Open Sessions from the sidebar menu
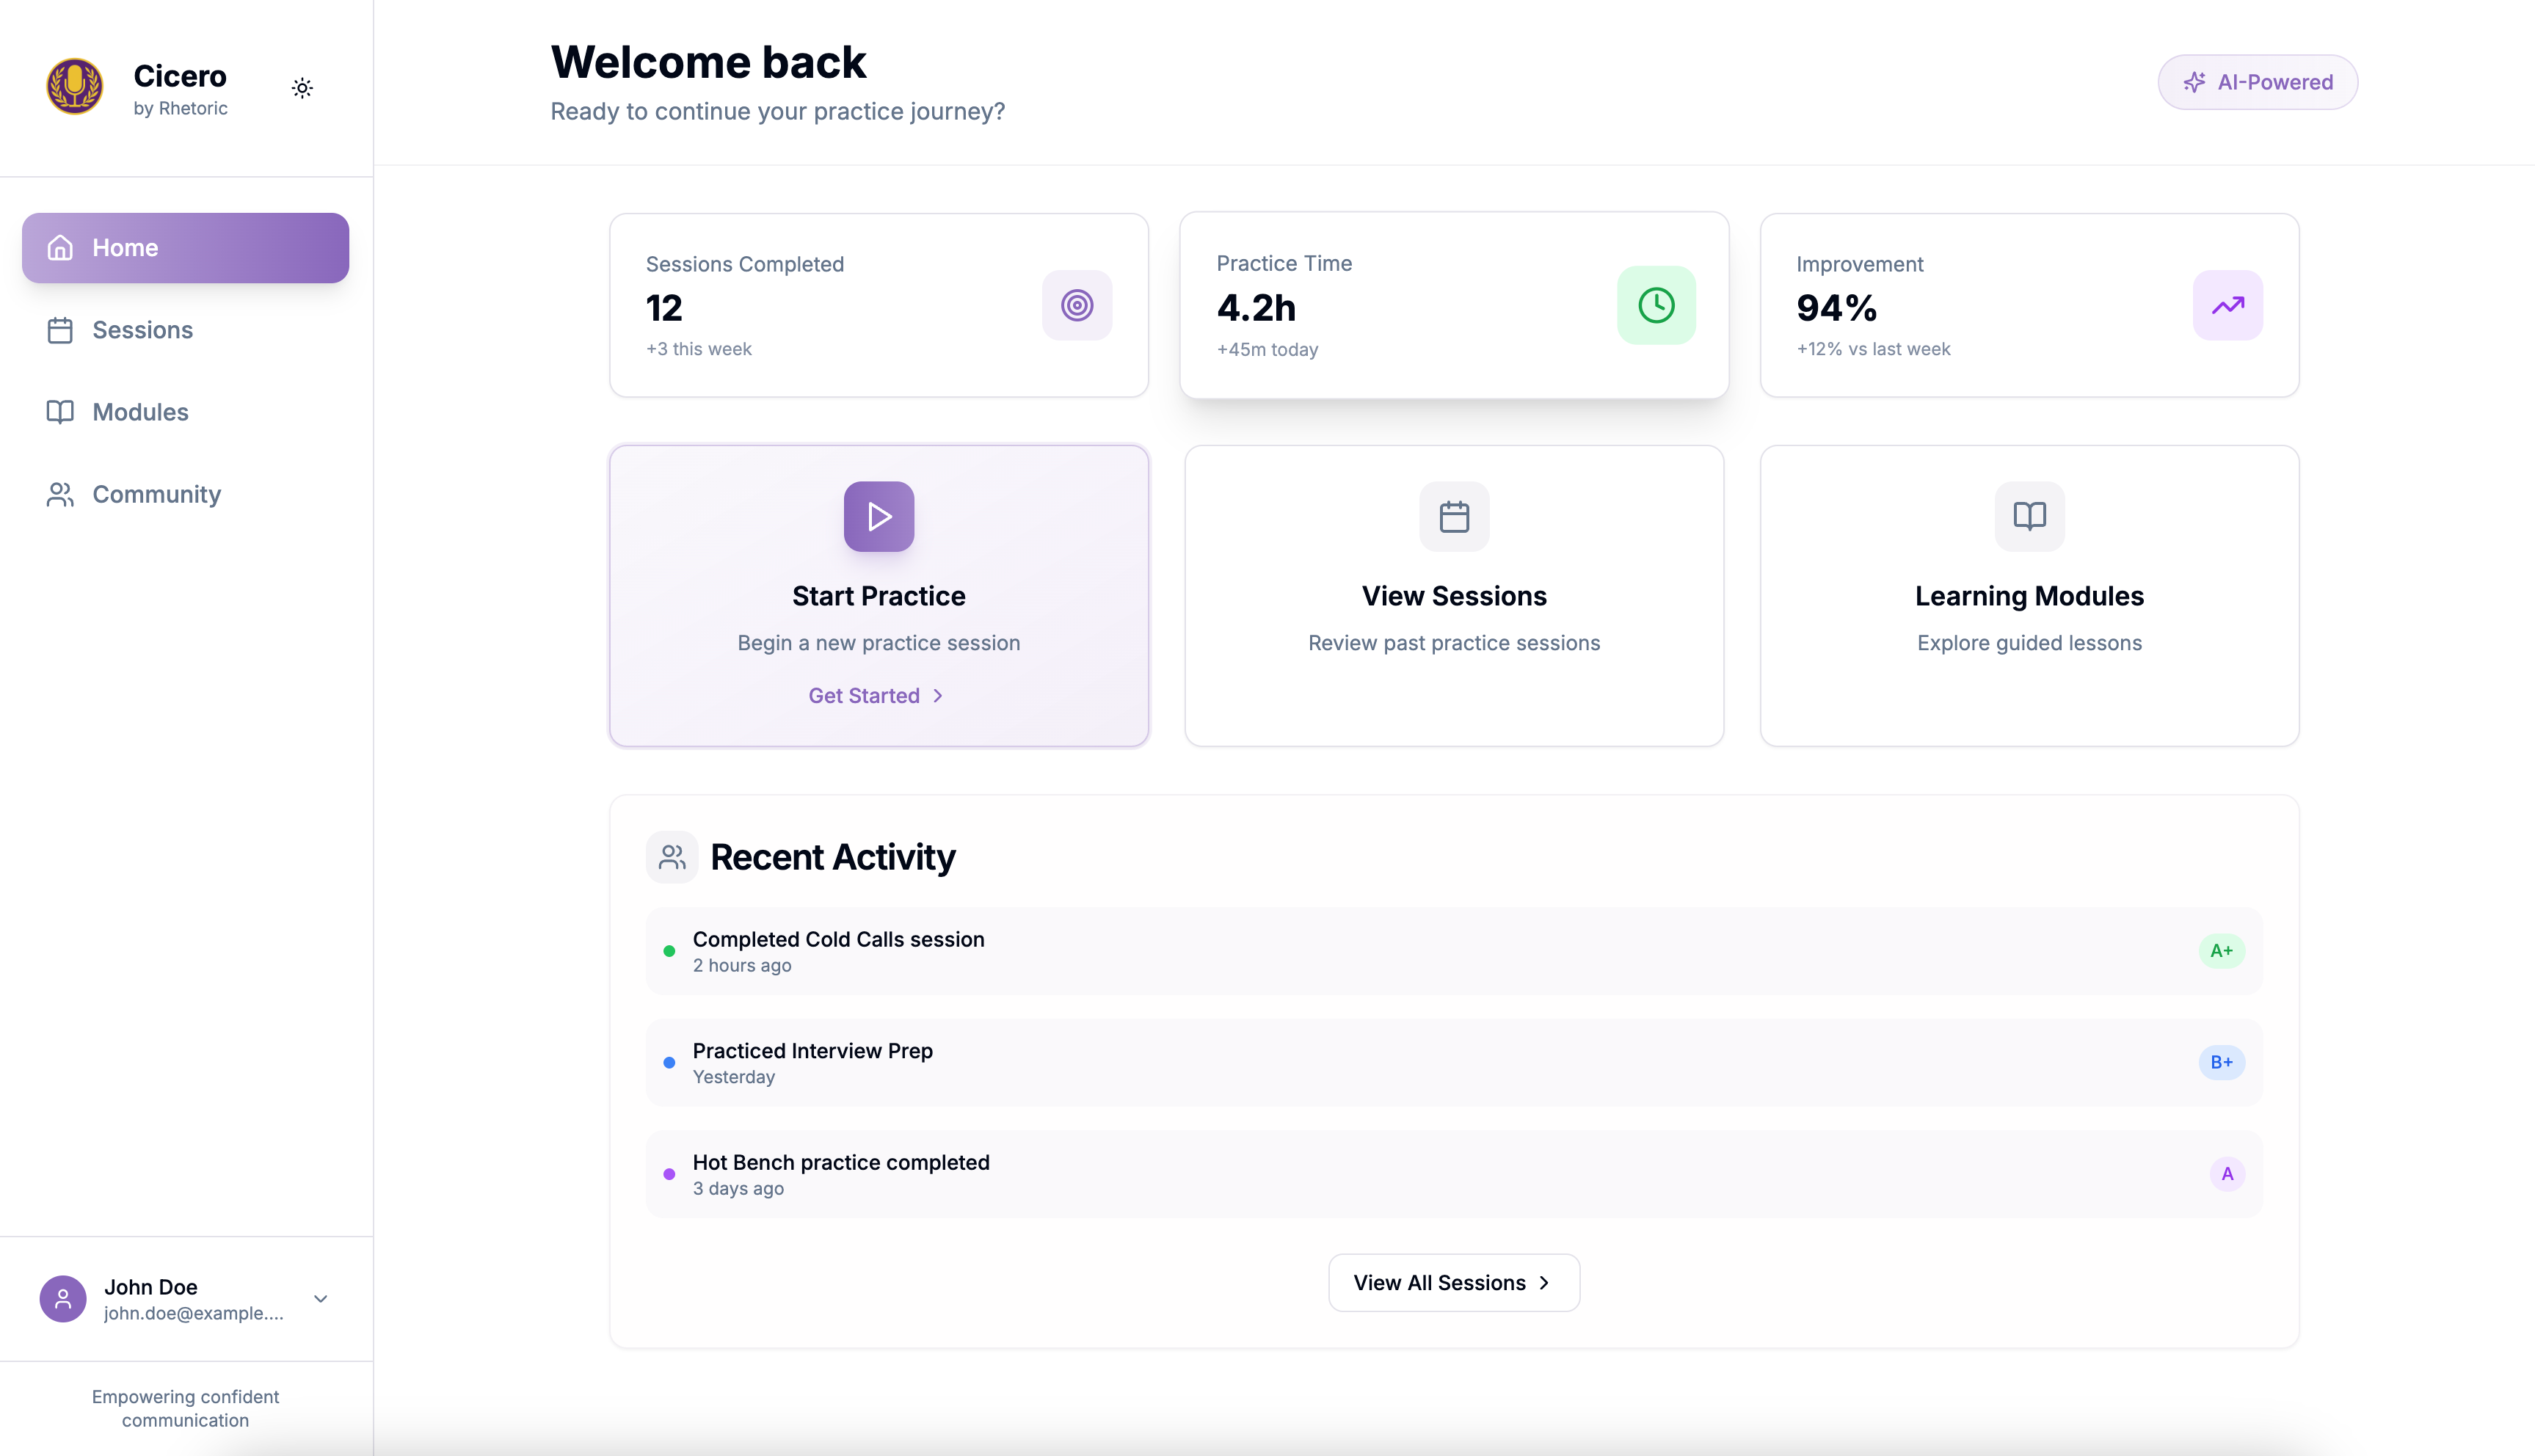 (x=143, y=330)
